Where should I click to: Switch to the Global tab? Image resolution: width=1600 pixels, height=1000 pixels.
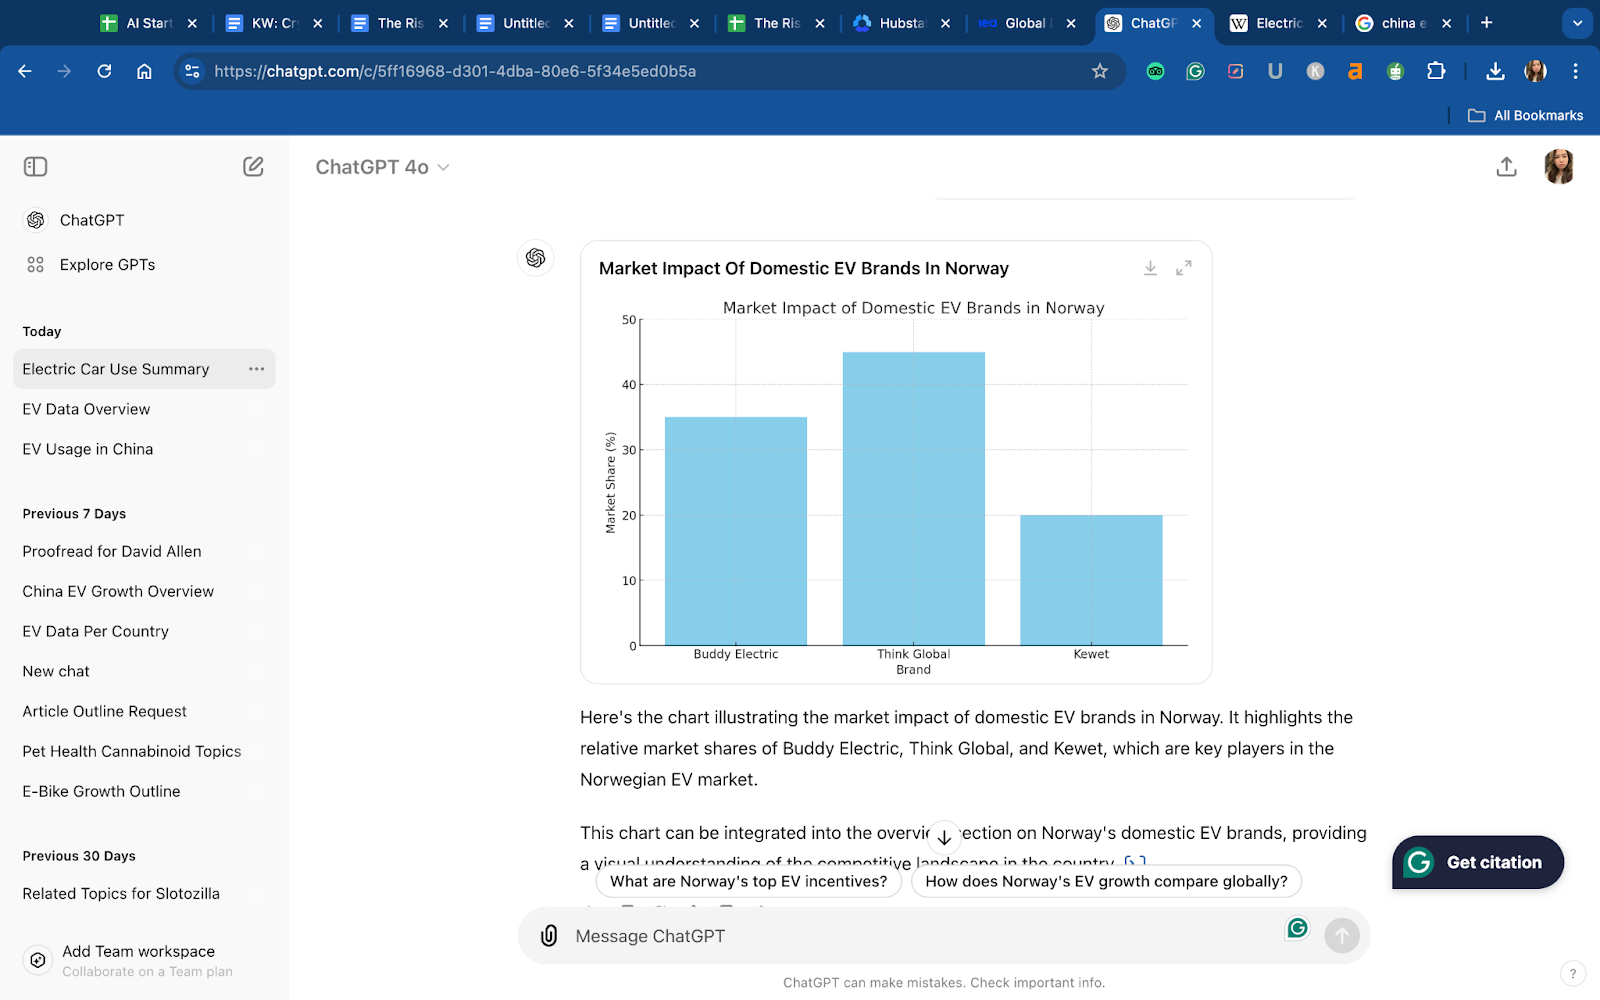click(x=1027, y=23)
